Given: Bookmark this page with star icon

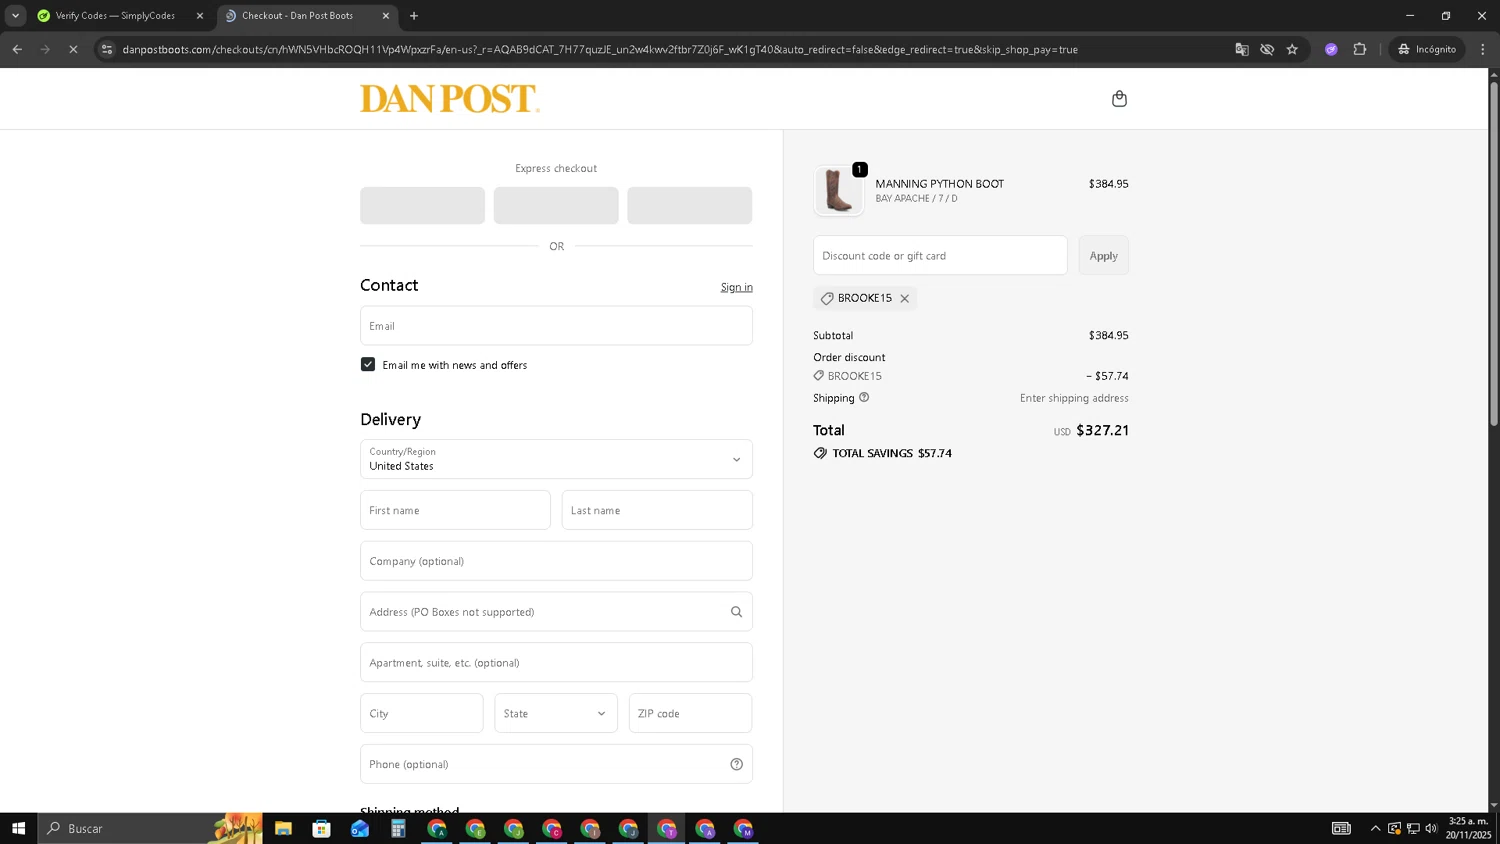Looking at the screenshot, I should 1292,49.
